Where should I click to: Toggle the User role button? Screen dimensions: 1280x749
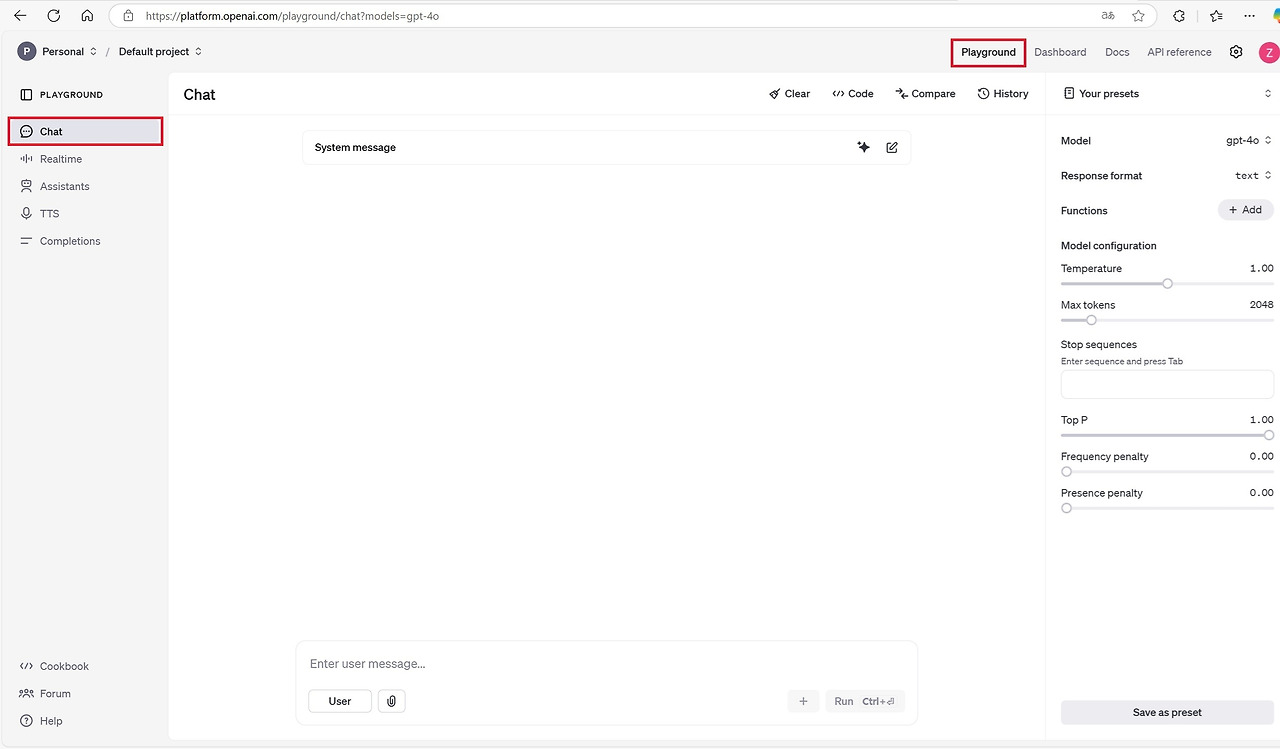coord(340,701)
